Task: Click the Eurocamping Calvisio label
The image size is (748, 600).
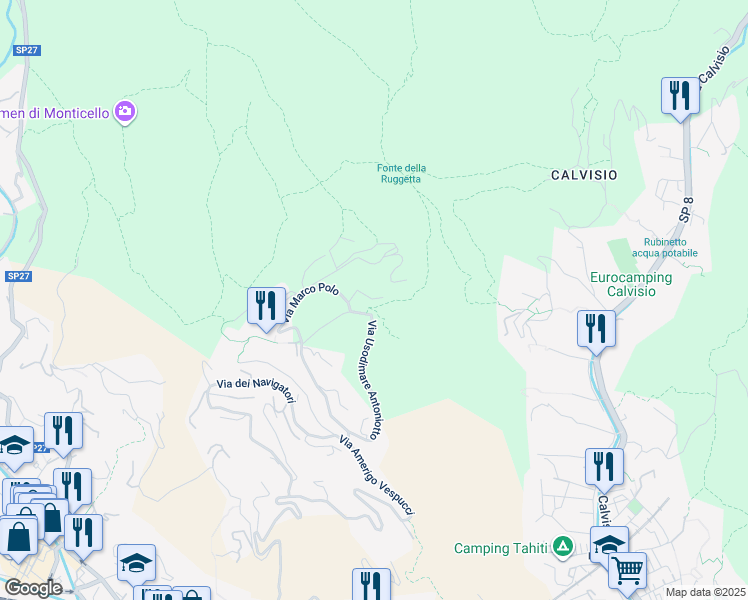Action: [631, 284]
